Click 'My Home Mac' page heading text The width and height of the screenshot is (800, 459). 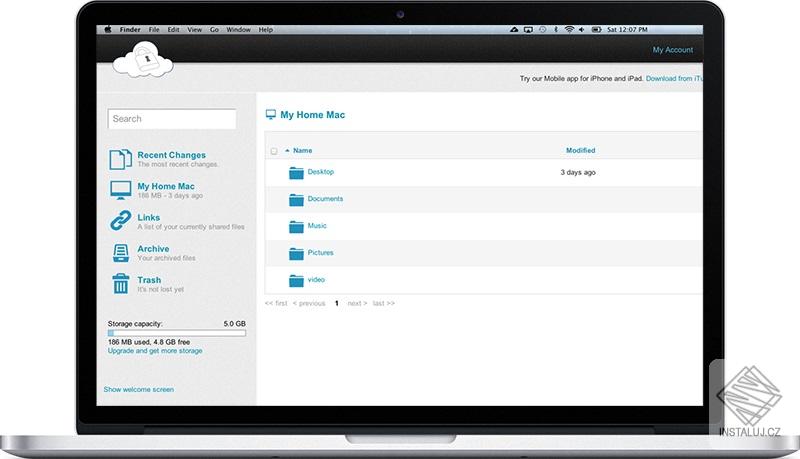[312, 115]
